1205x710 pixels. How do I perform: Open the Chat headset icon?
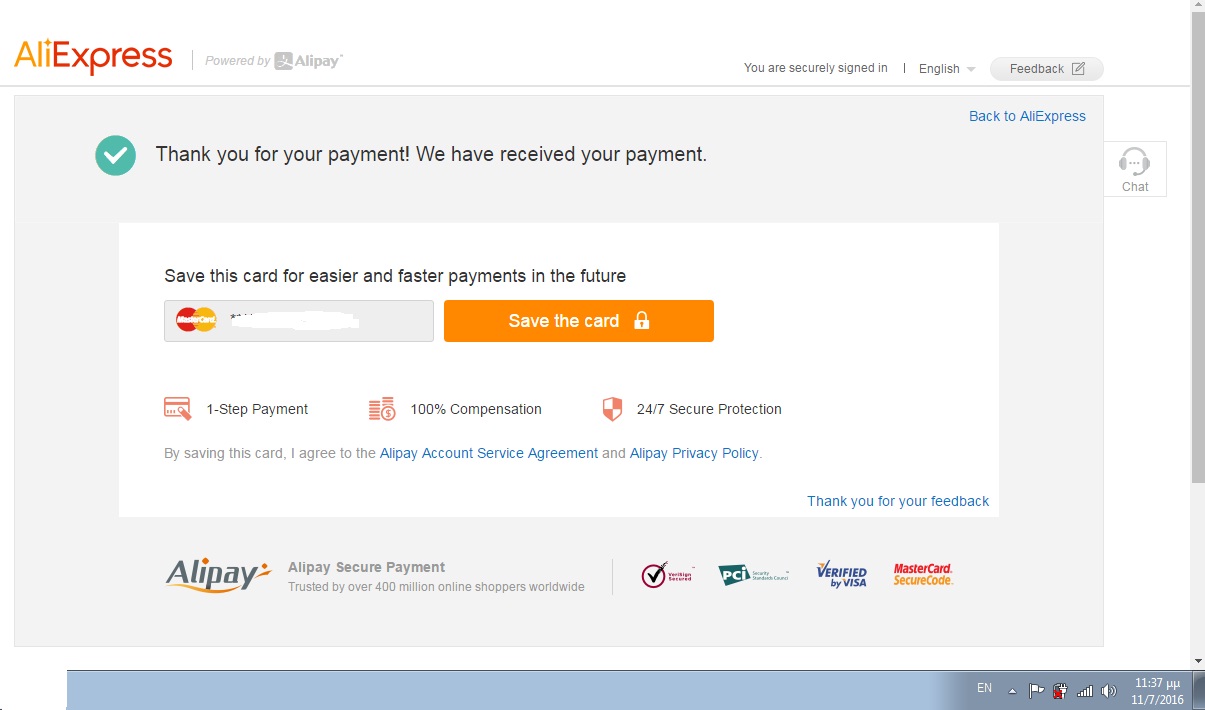coord(1134,161)
